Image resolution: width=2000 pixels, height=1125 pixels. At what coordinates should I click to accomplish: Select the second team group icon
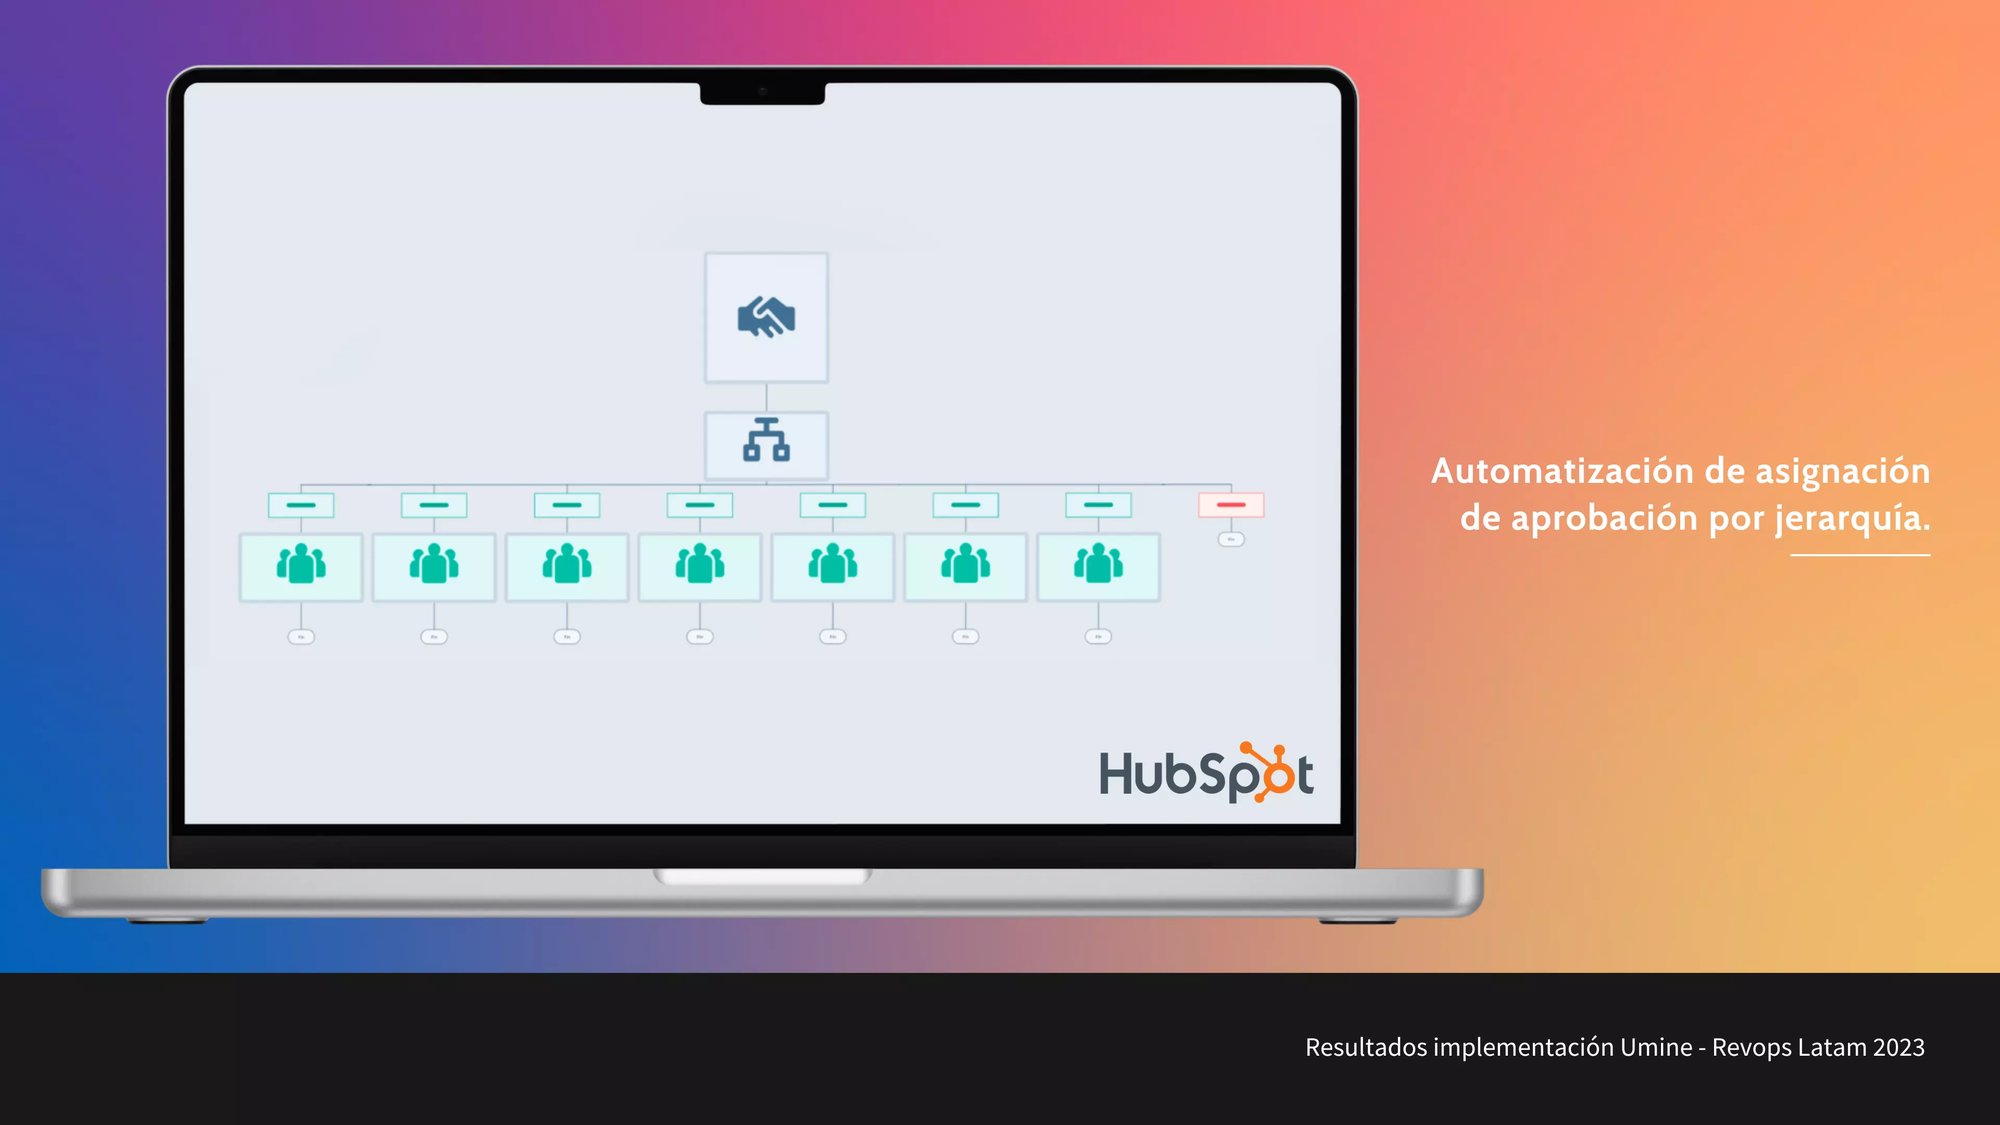click(433, 565)
